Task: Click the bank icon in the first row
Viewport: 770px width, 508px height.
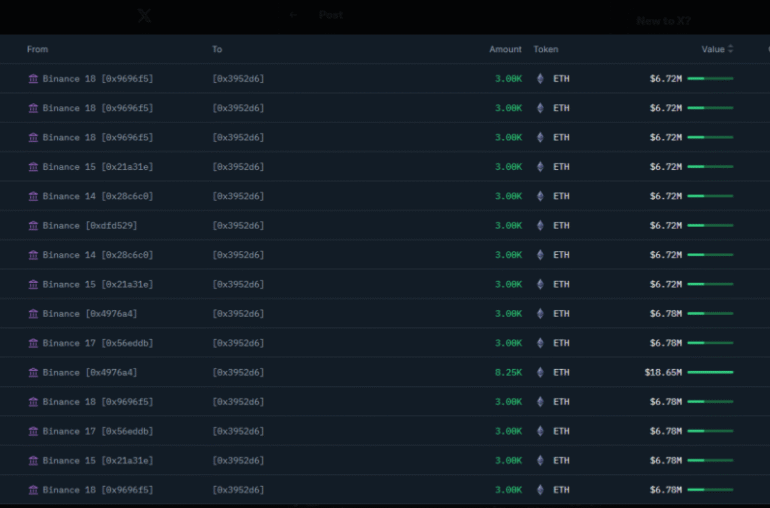Action: coord(33,79)
